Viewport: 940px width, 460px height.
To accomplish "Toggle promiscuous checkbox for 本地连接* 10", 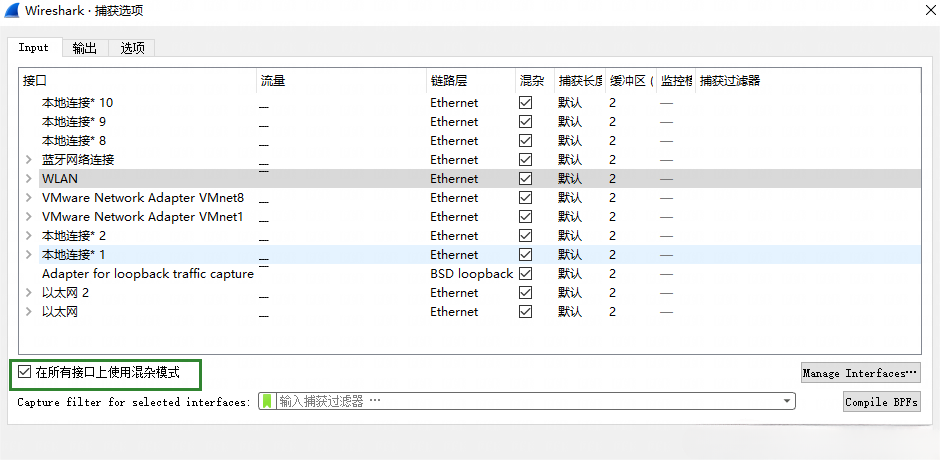I will click(x=526, y=103).
